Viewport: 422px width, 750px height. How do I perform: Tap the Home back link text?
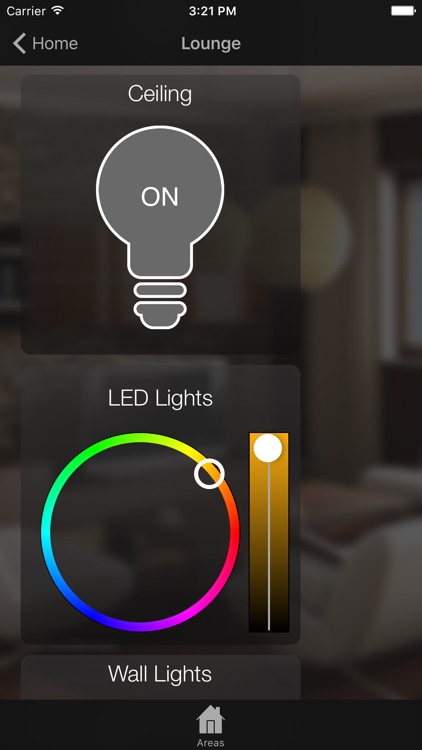[55, 44]
